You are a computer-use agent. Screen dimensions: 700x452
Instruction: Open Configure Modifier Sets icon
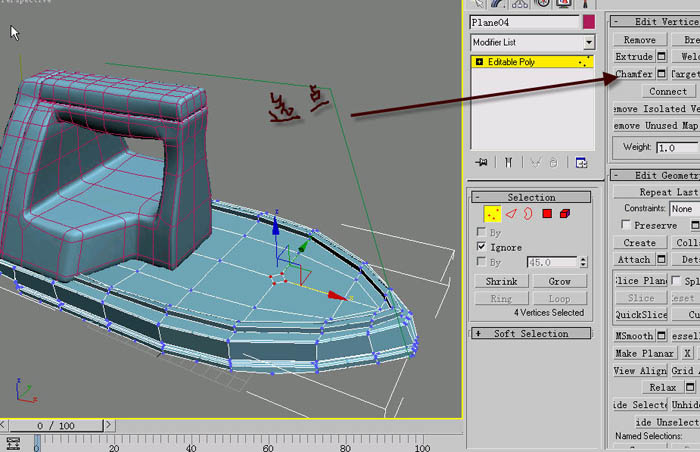[581, 163]
